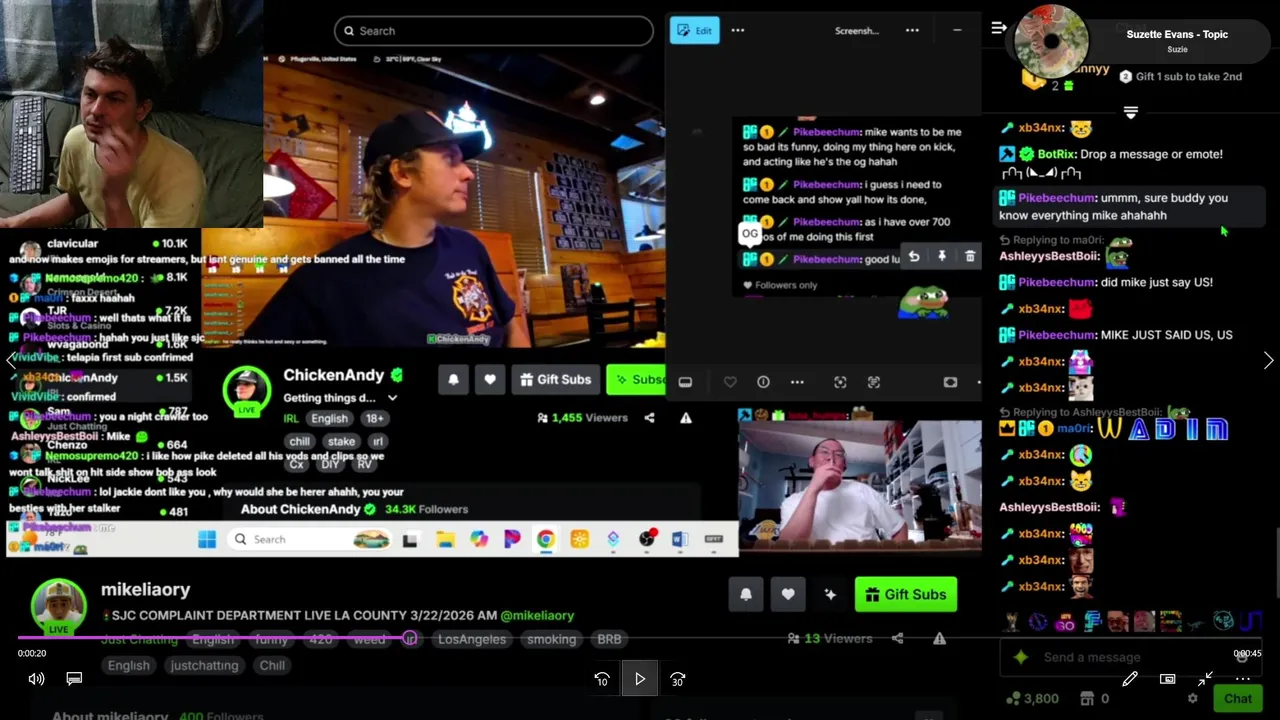Image resolution: width=1280 pixels, height=720 pixels.
Task: Click the ma0ri username in chat
Action: (1075, 428)
